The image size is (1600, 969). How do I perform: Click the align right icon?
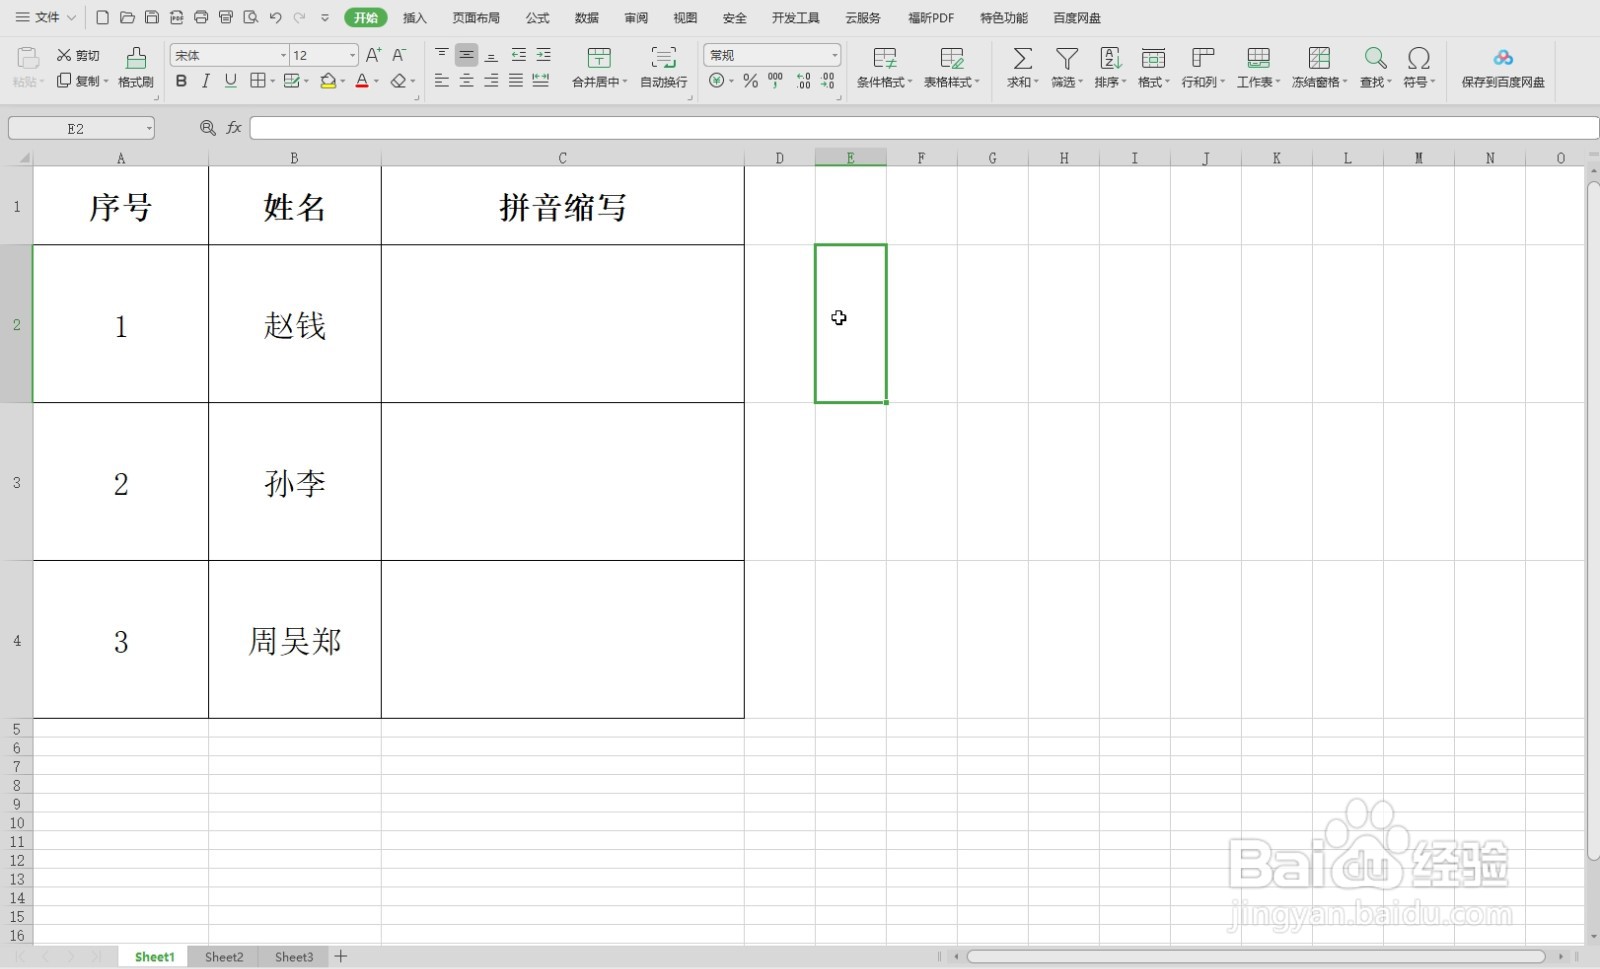491,81
